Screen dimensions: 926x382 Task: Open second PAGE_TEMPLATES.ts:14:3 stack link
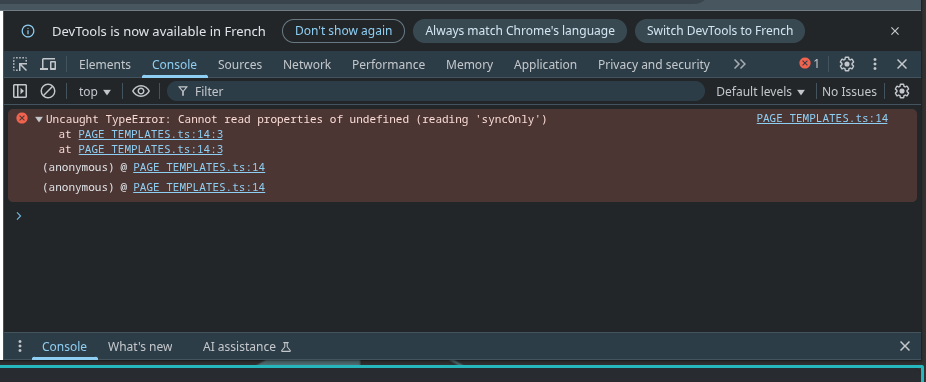151,149
